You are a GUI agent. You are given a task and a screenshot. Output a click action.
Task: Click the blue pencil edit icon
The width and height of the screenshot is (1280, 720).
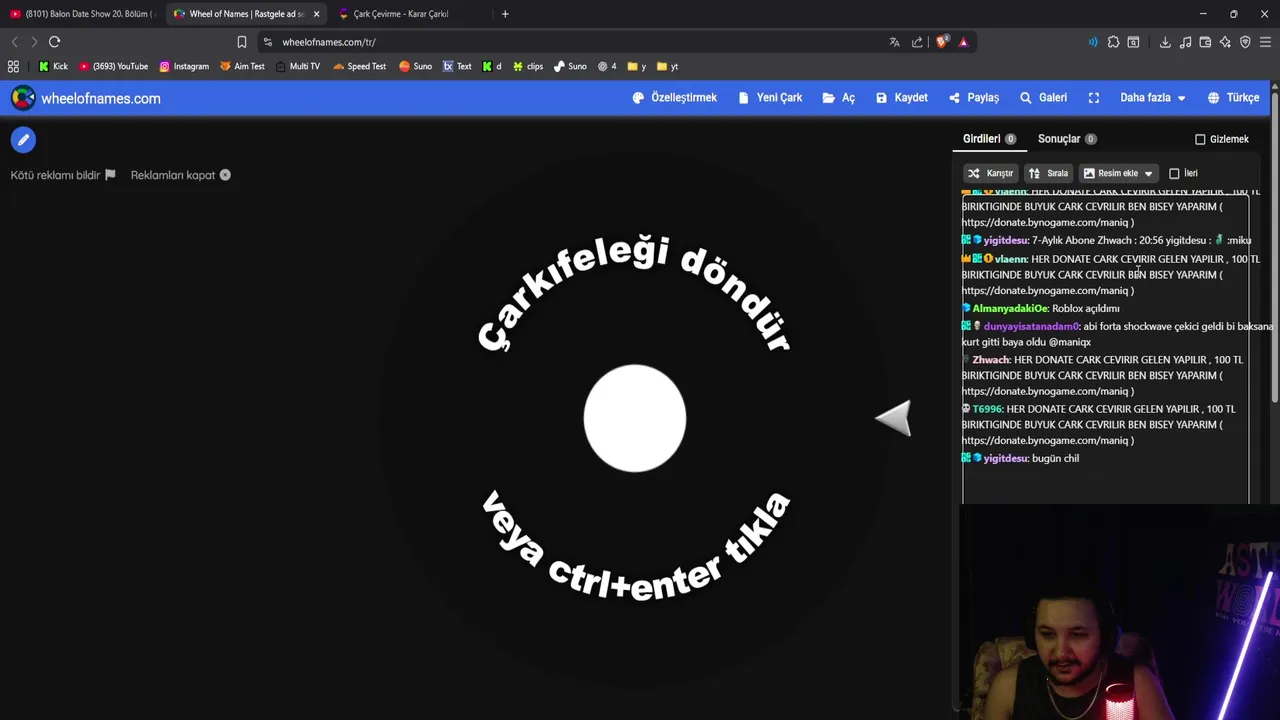(x=23, y=140)
